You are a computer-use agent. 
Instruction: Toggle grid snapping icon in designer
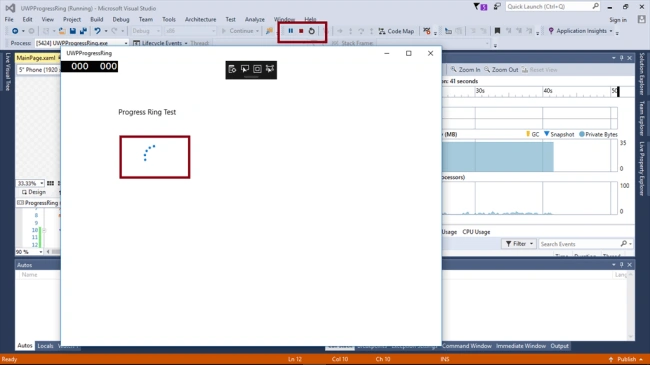(50, 183)
